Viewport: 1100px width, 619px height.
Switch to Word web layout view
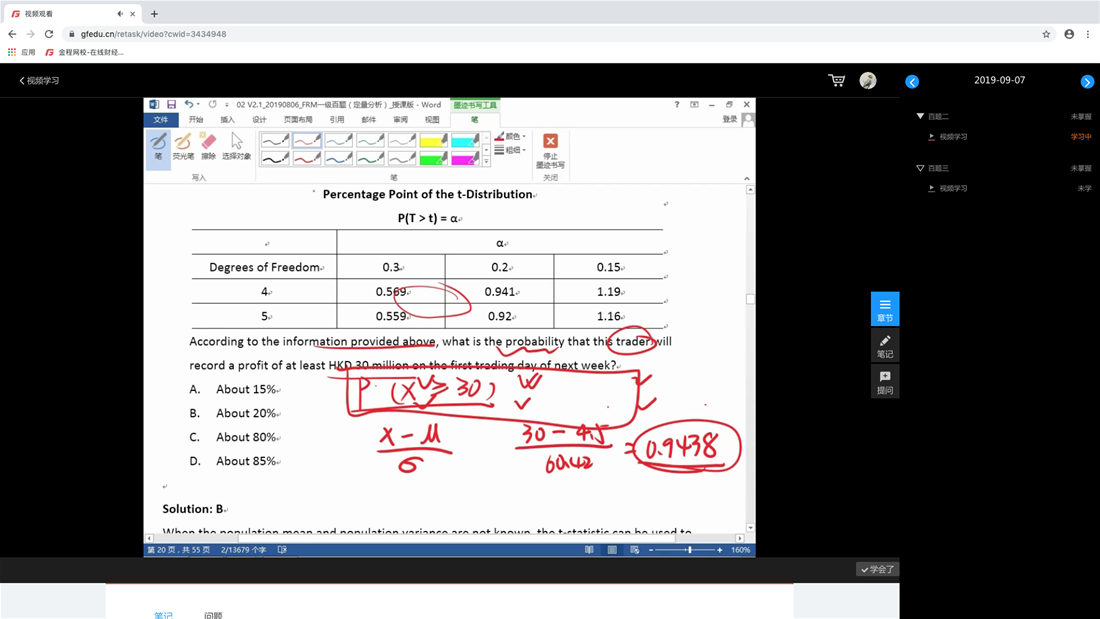pyautogui.click(x=634, y=550)
